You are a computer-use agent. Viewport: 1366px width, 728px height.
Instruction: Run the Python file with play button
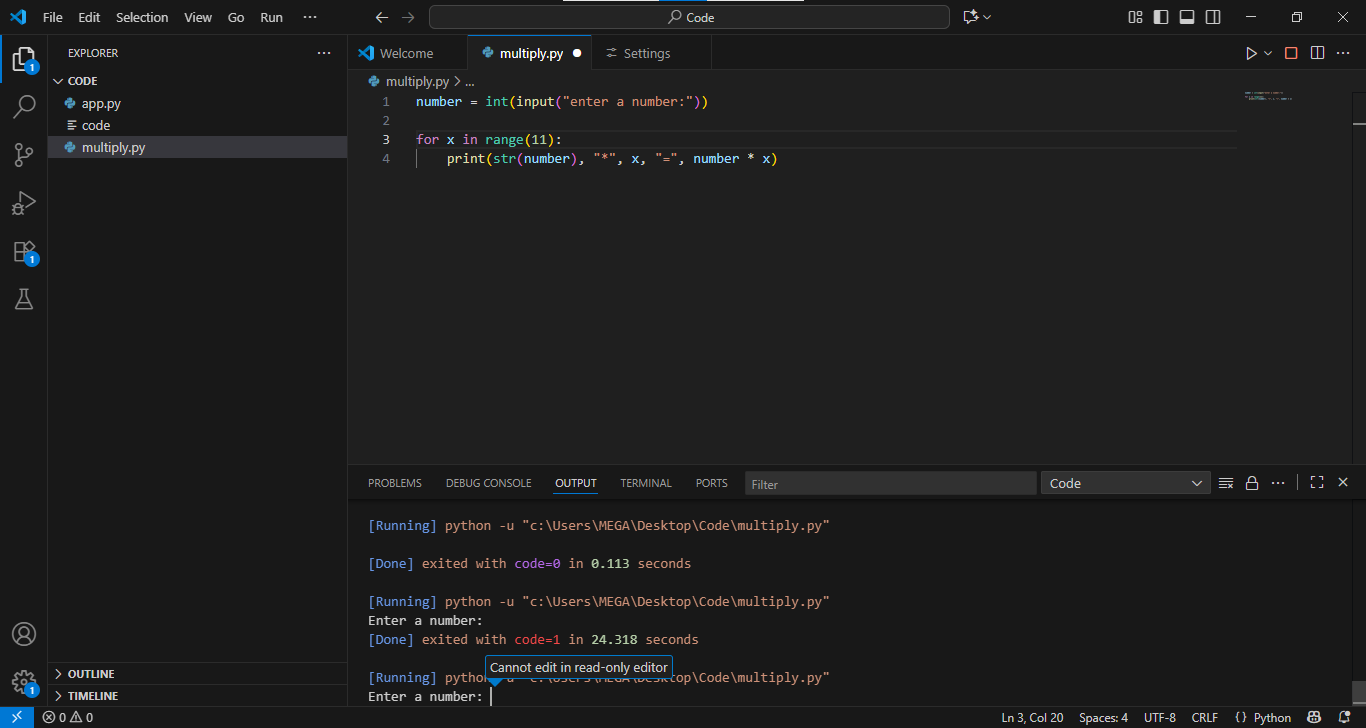pos(1250,53)
